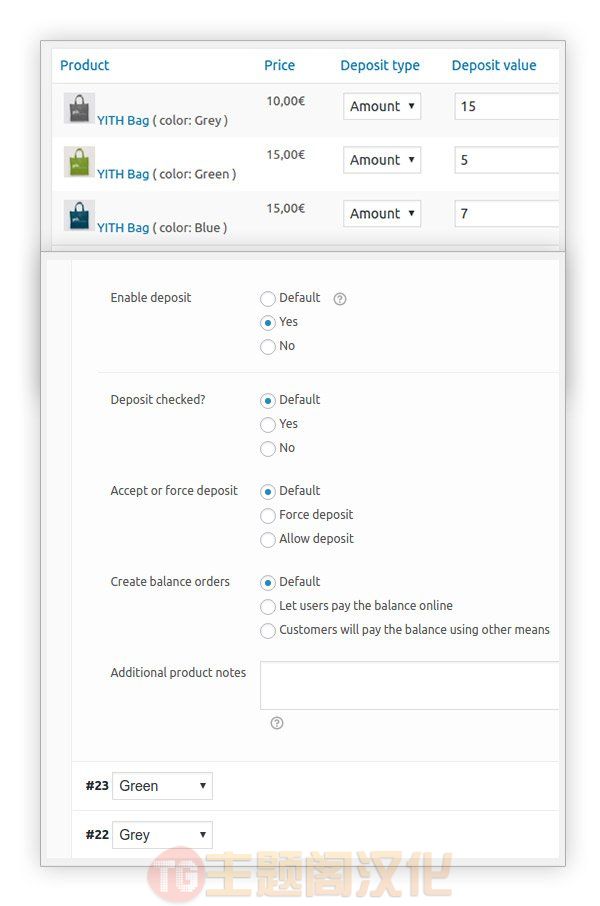
Task: Click the help icon below Additional product notes
Action: click(x=277, y=723)
